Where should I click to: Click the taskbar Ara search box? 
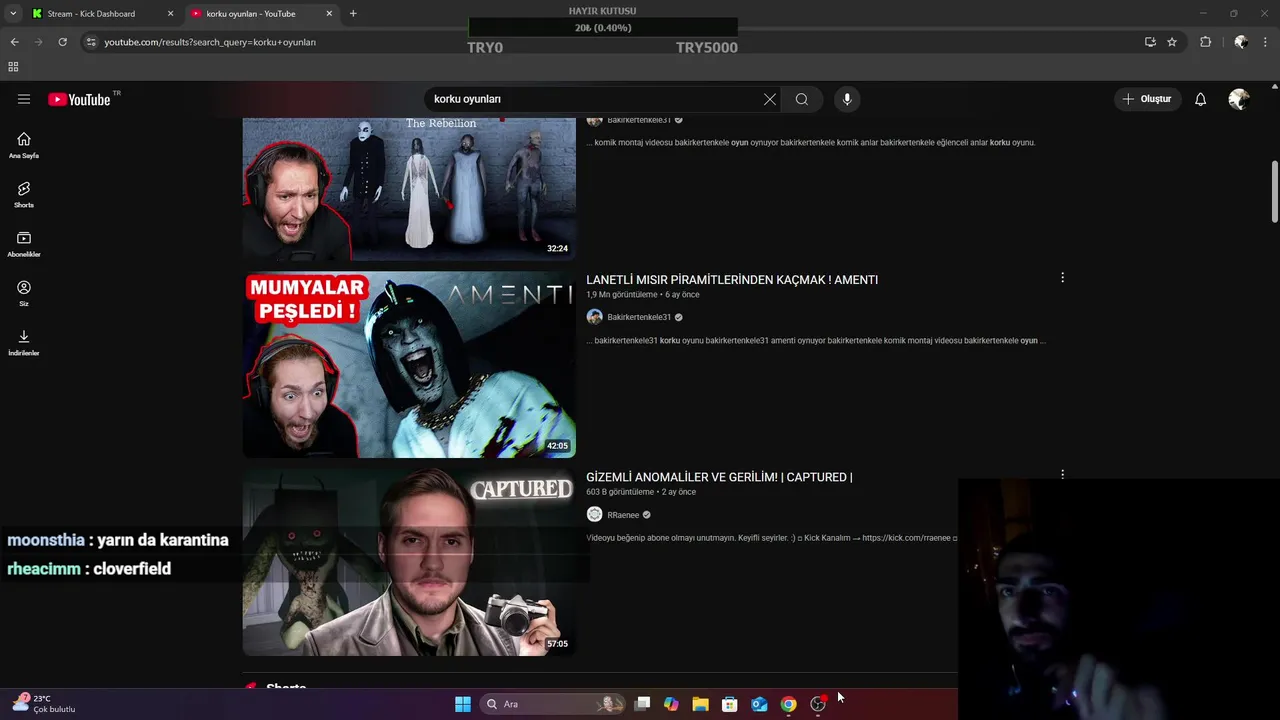(x=553, y=704)
